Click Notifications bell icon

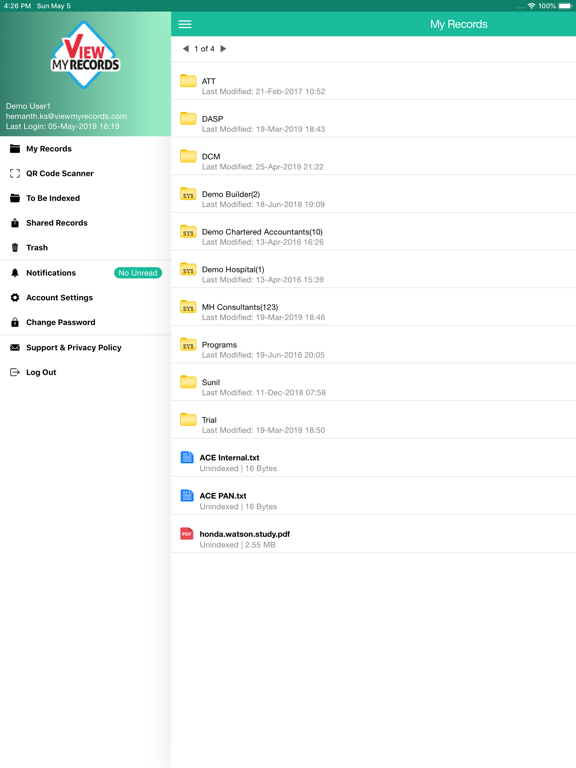(15, 273)
